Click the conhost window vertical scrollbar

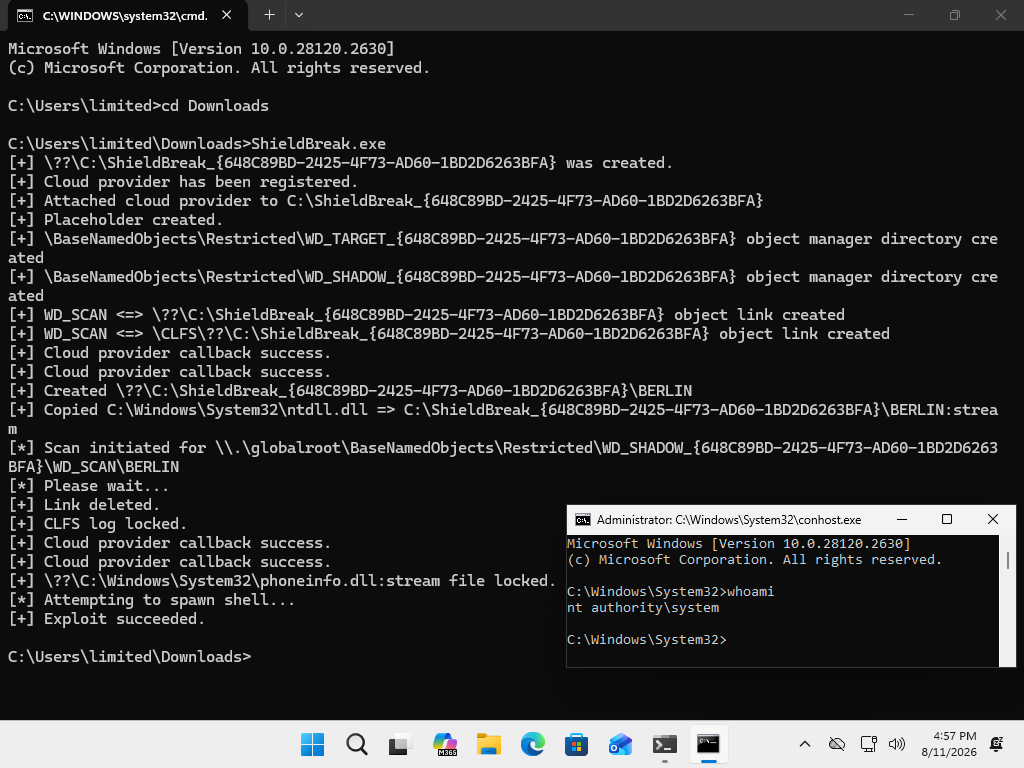click(1008, 601)
